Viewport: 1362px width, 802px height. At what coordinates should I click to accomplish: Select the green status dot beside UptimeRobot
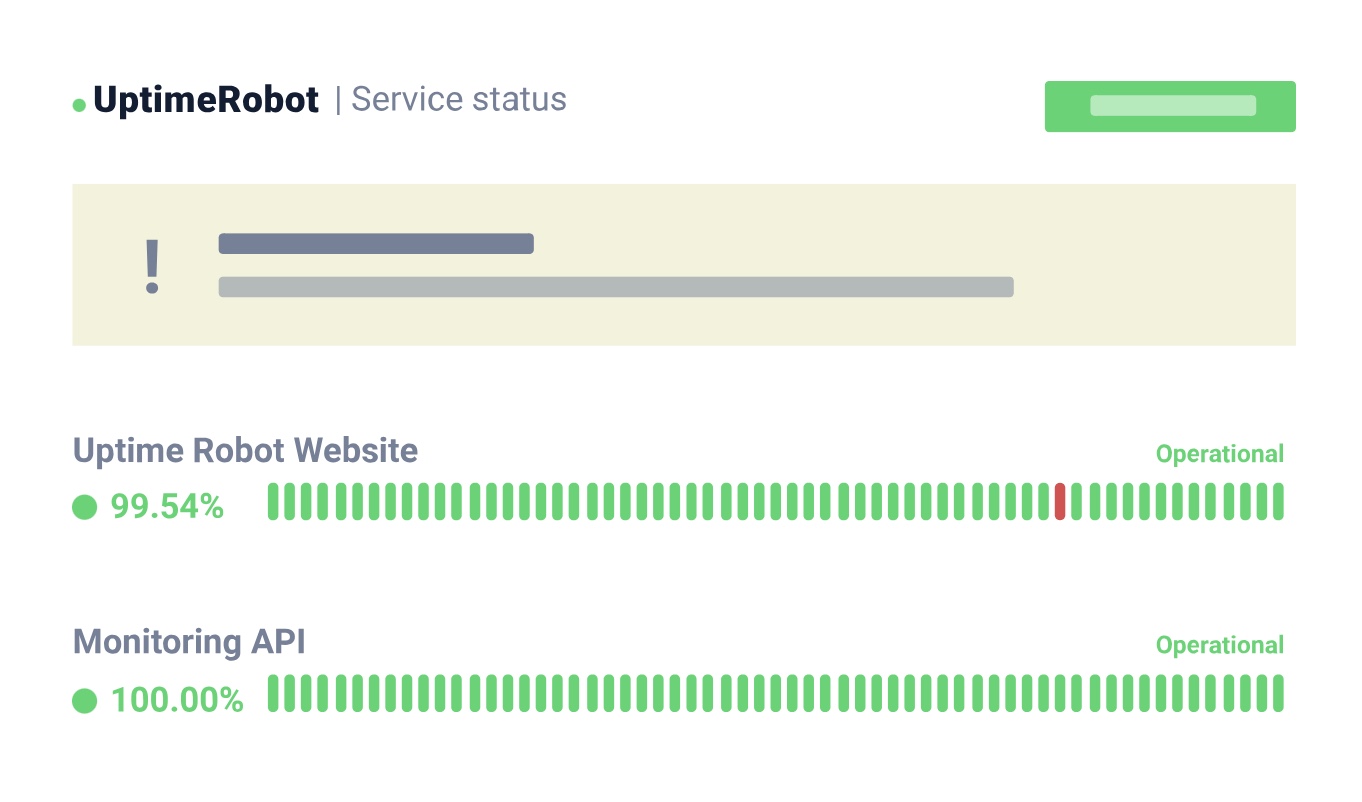79,104
